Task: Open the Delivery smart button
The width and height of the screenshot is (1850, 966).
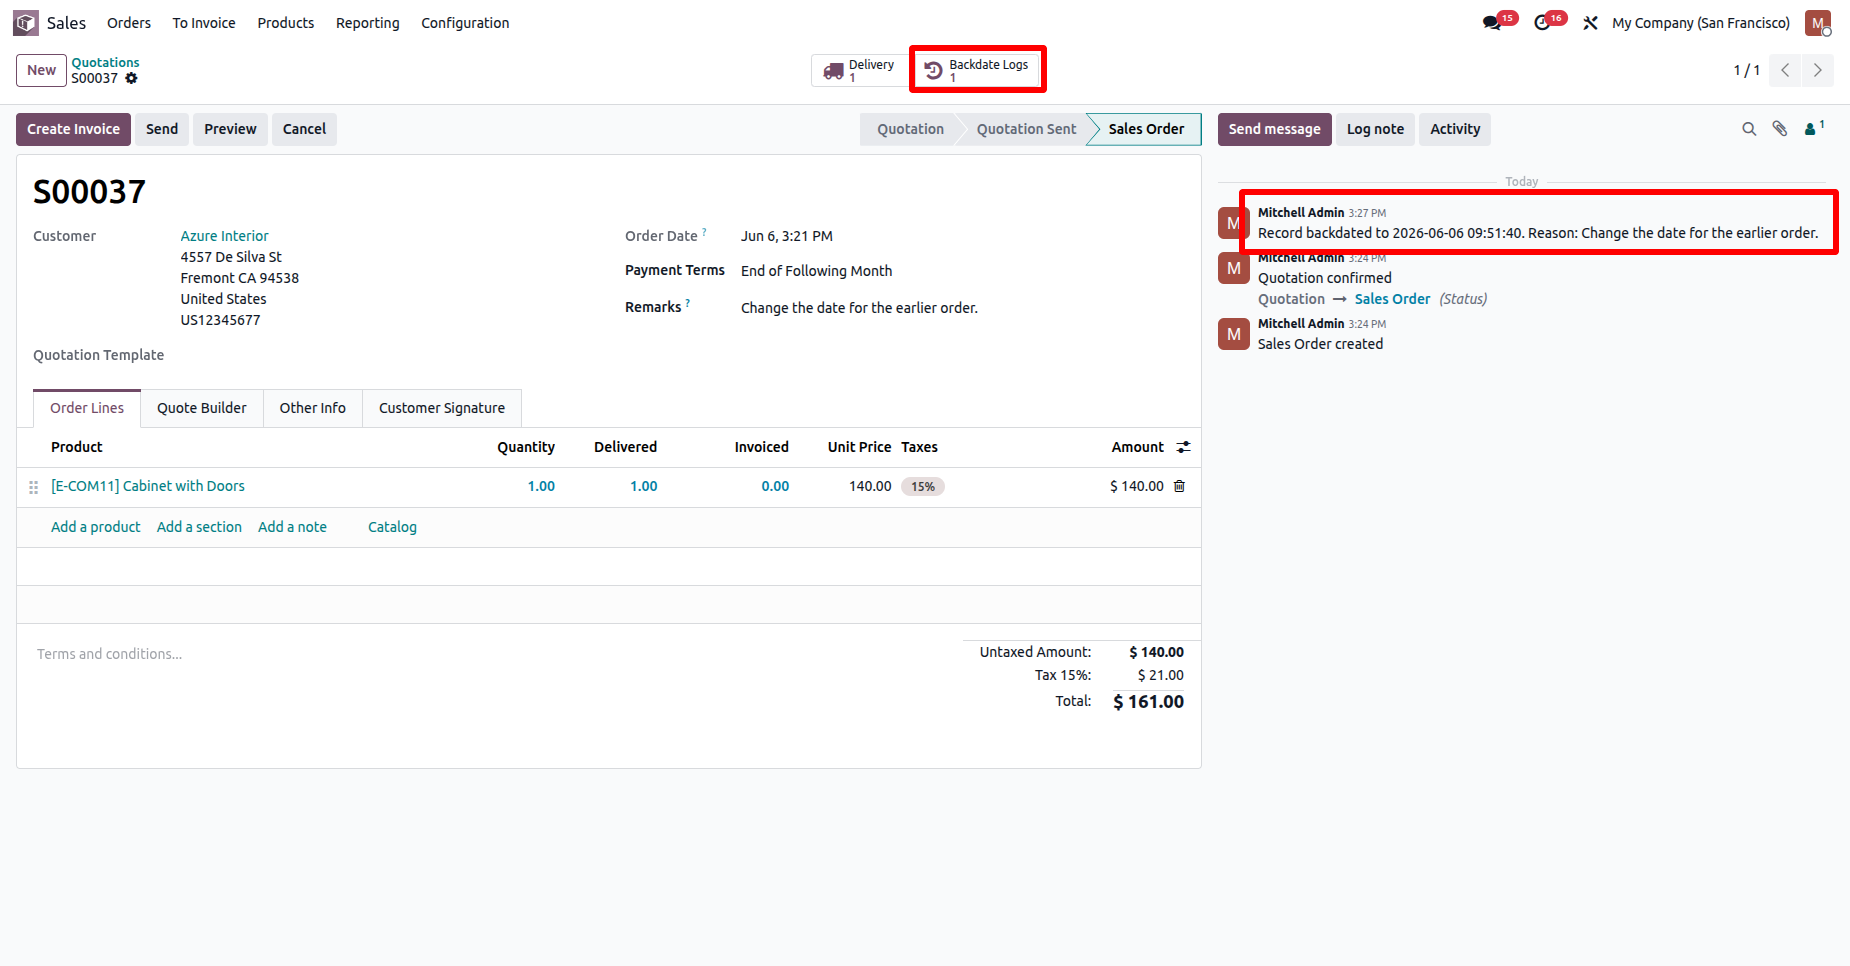Action: (x=858, y=70)
